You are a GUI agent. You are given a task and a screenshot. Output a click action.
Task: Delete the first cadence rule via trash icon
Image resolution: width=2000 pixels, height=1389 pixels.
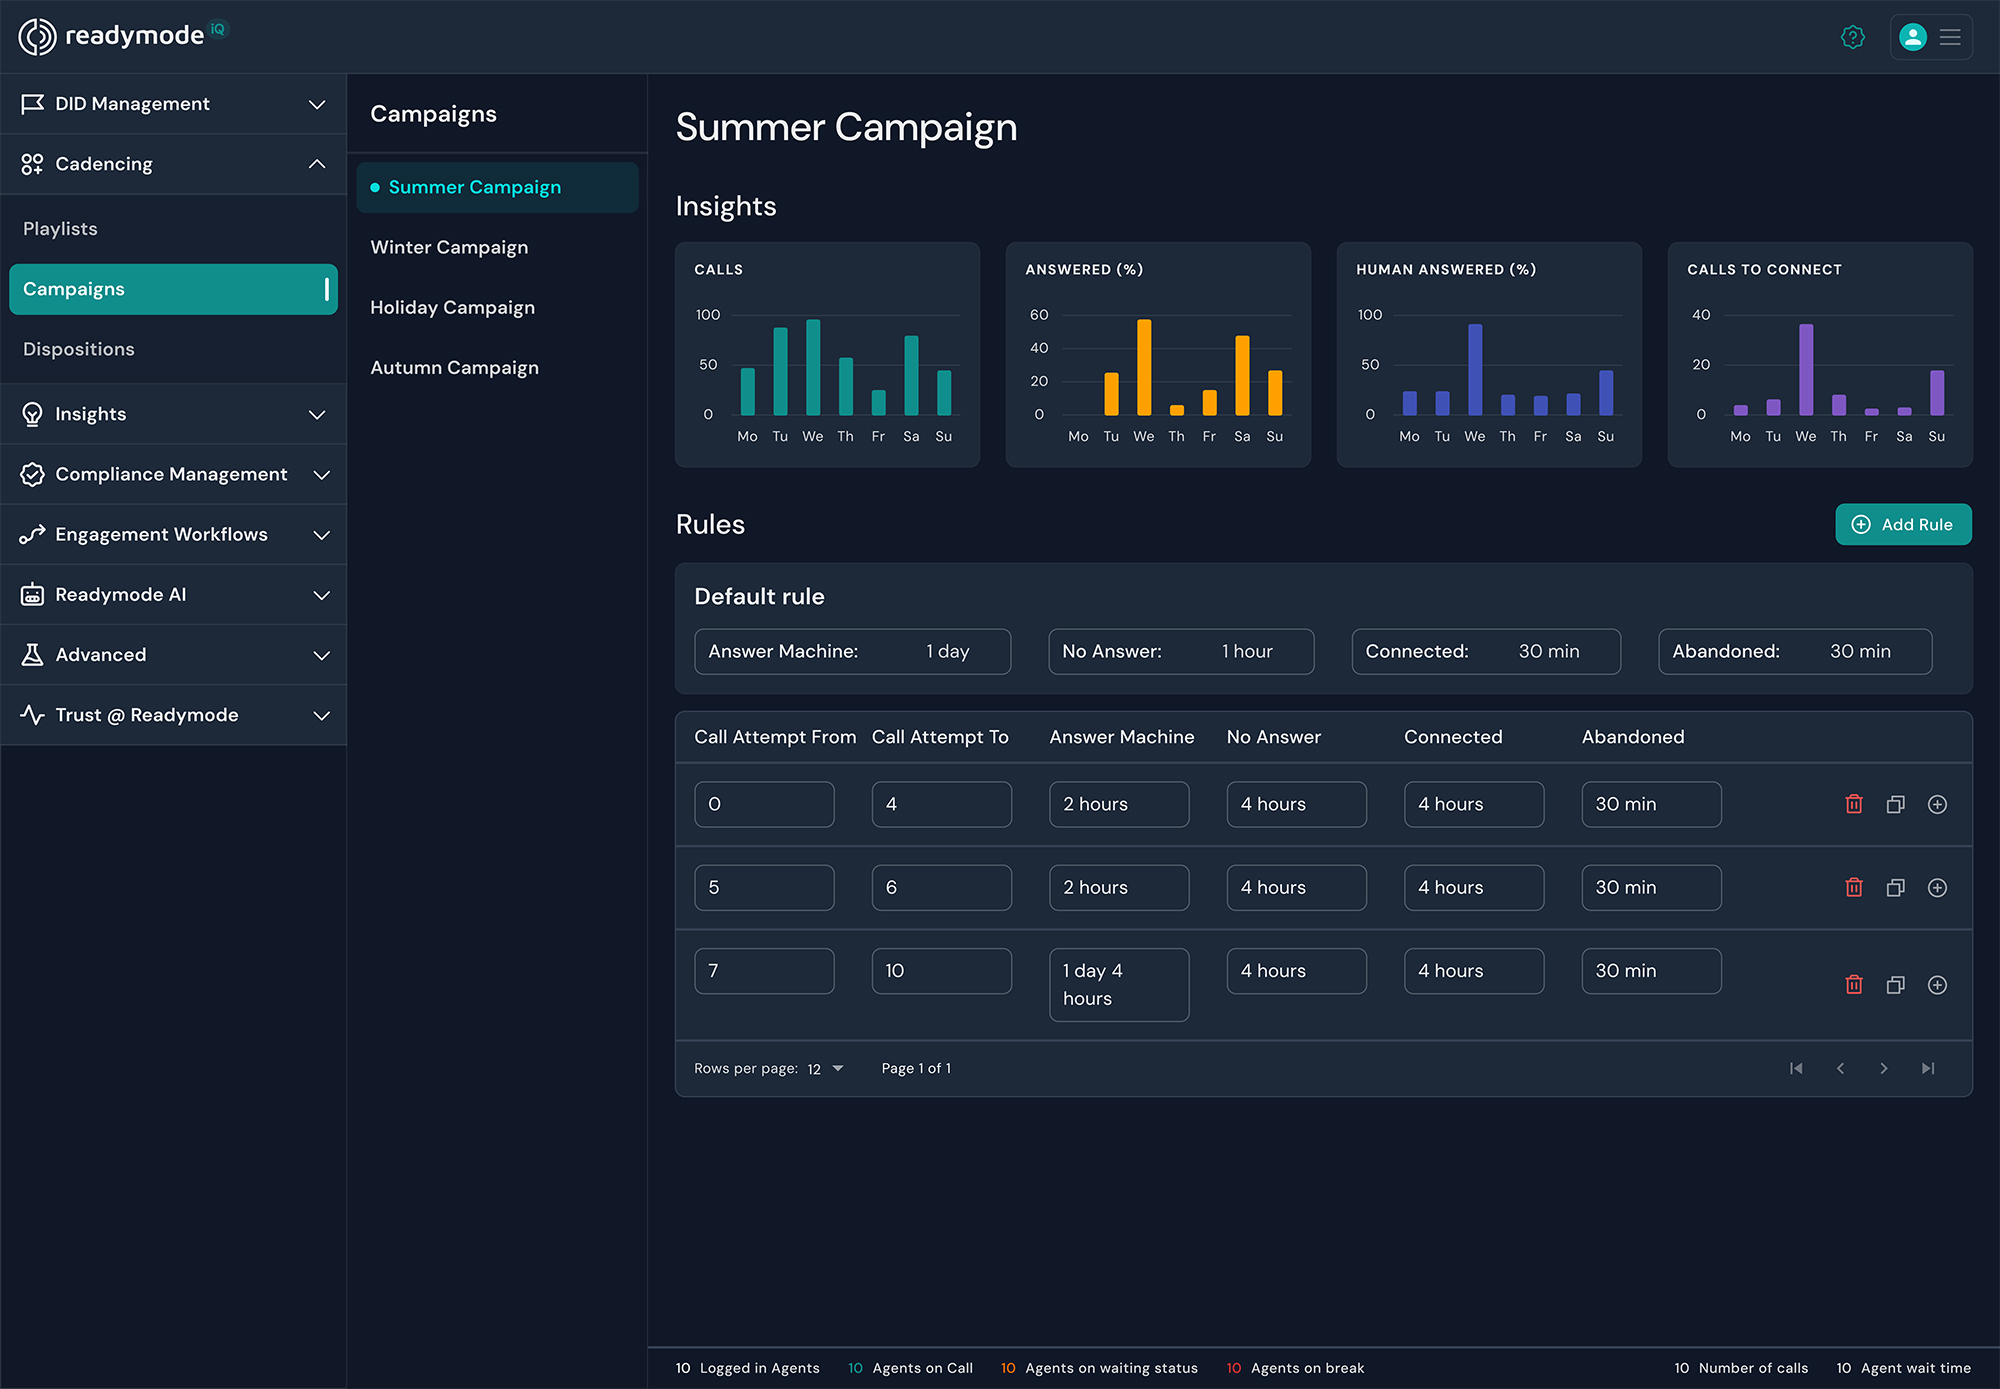pyautogui.click(x=1854, y=804)
